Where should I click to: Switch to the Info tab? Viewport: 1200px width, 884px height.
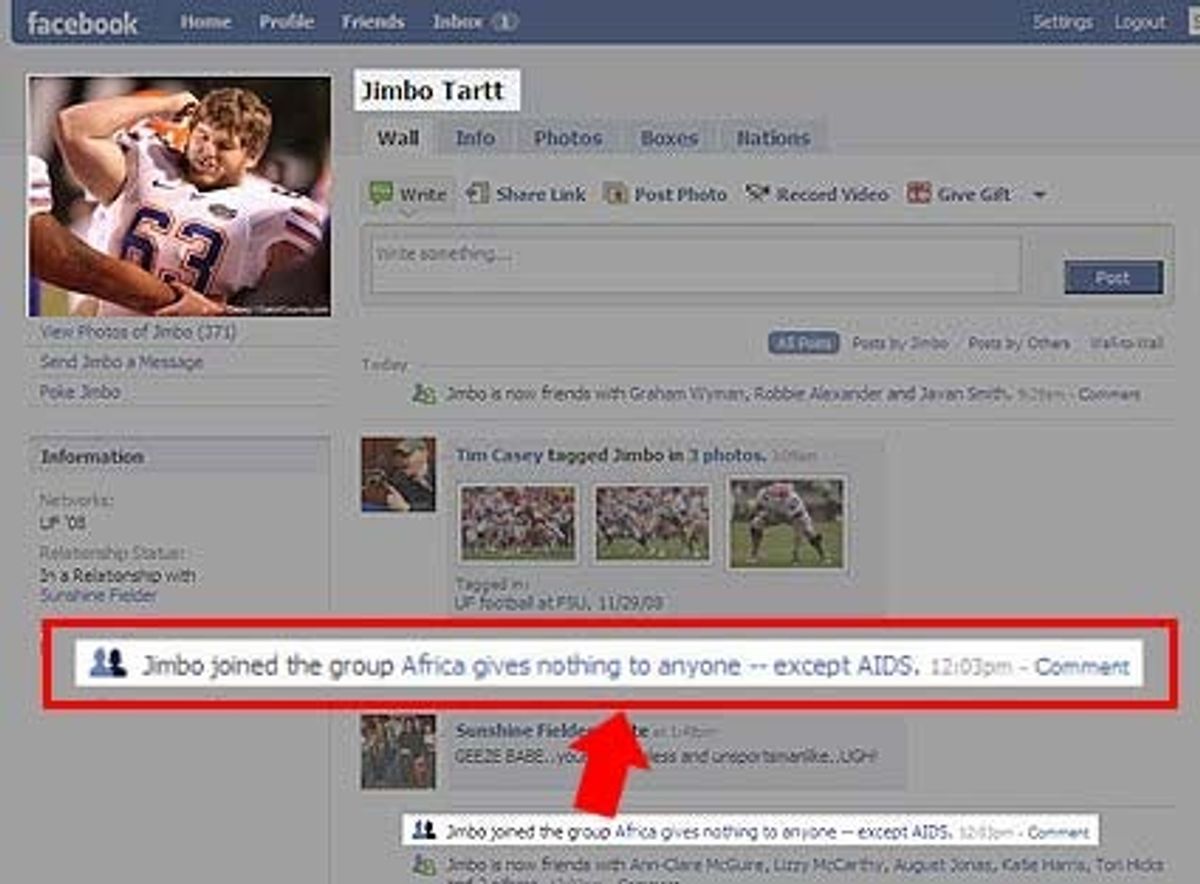(474, 138)
